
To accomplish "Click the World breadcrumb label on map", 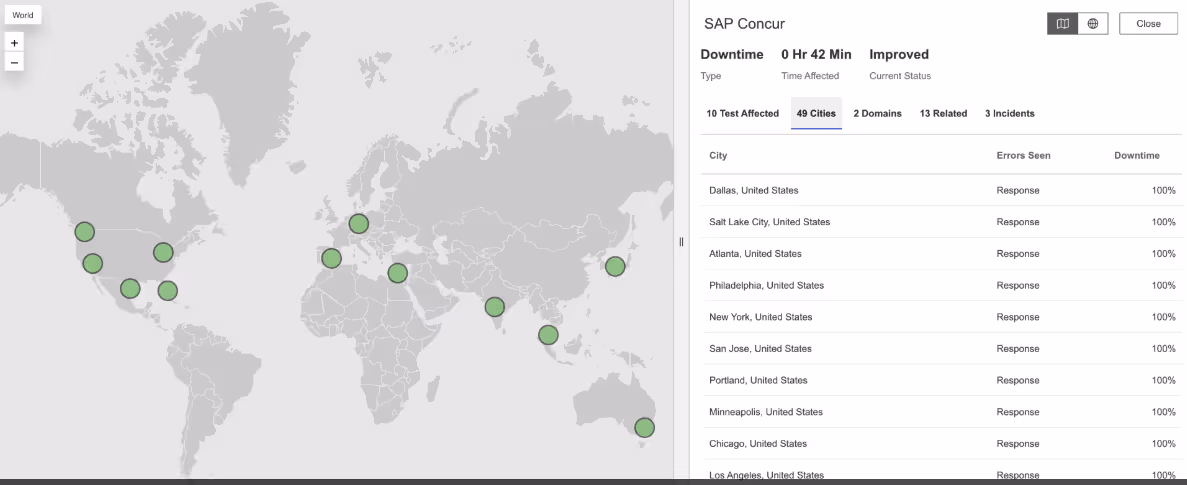I will point(23,15).
